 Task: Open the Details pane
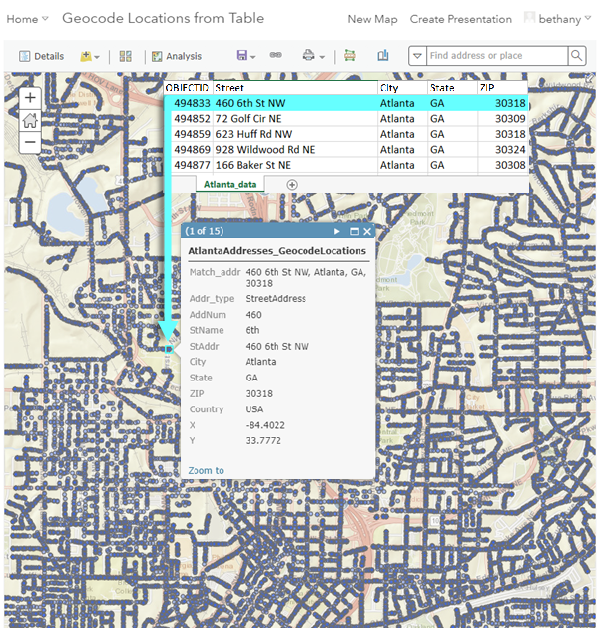pyautogui.click(x=41, y=56)
